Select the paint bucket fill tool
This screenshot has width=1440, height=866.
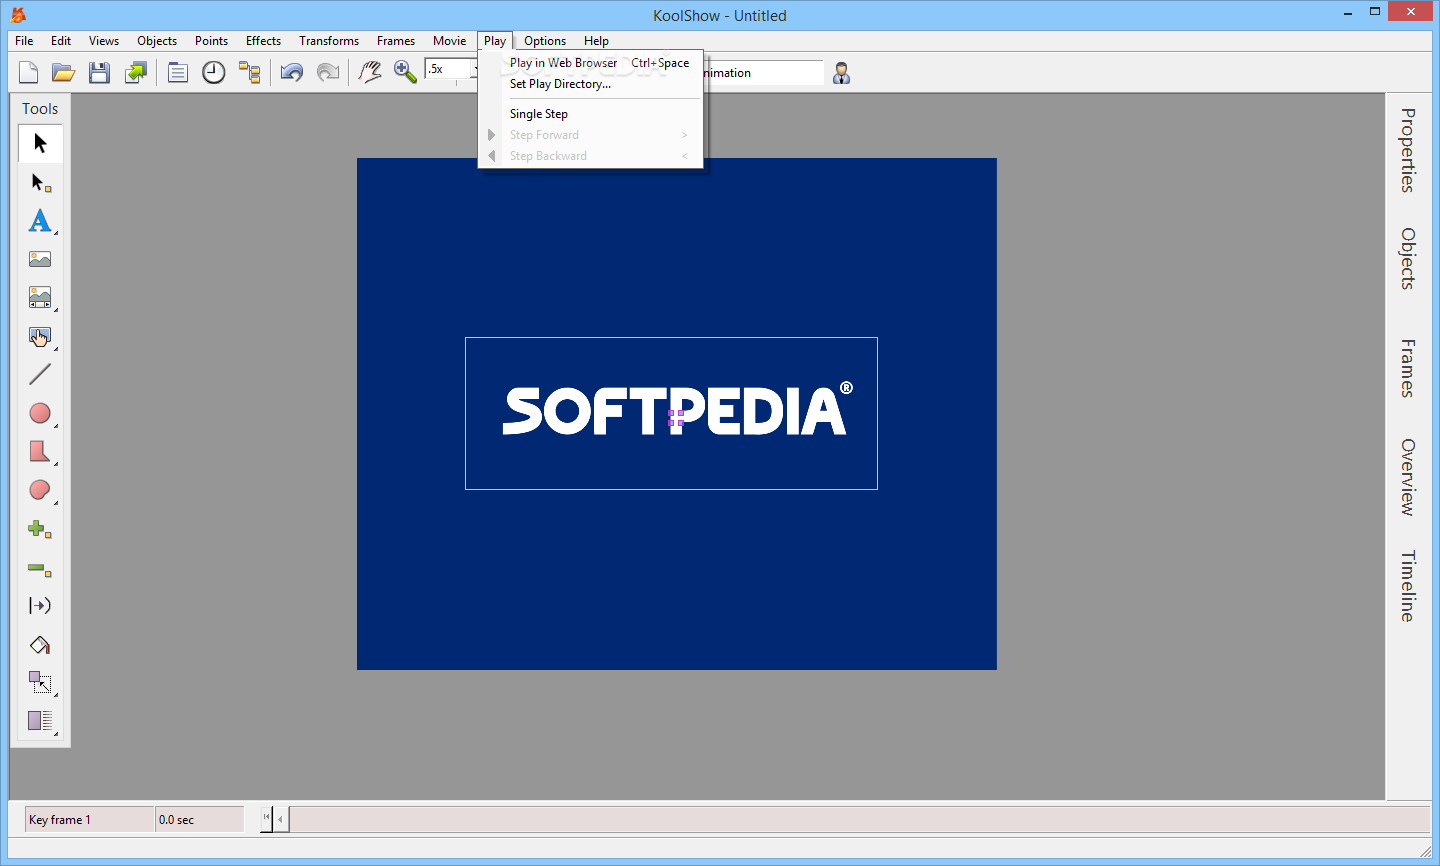tap(40, 645)
